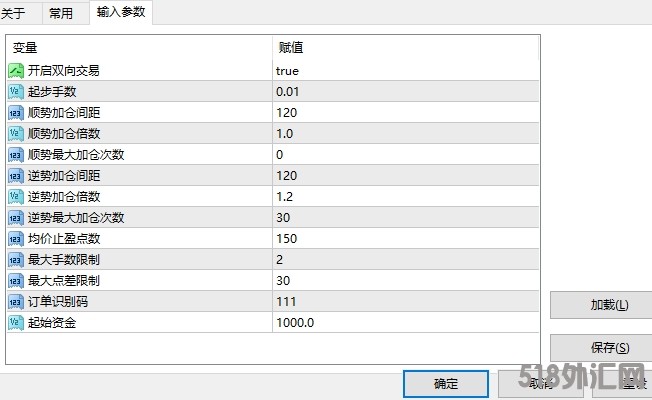Select the true value of 开启双向交易

287,71
